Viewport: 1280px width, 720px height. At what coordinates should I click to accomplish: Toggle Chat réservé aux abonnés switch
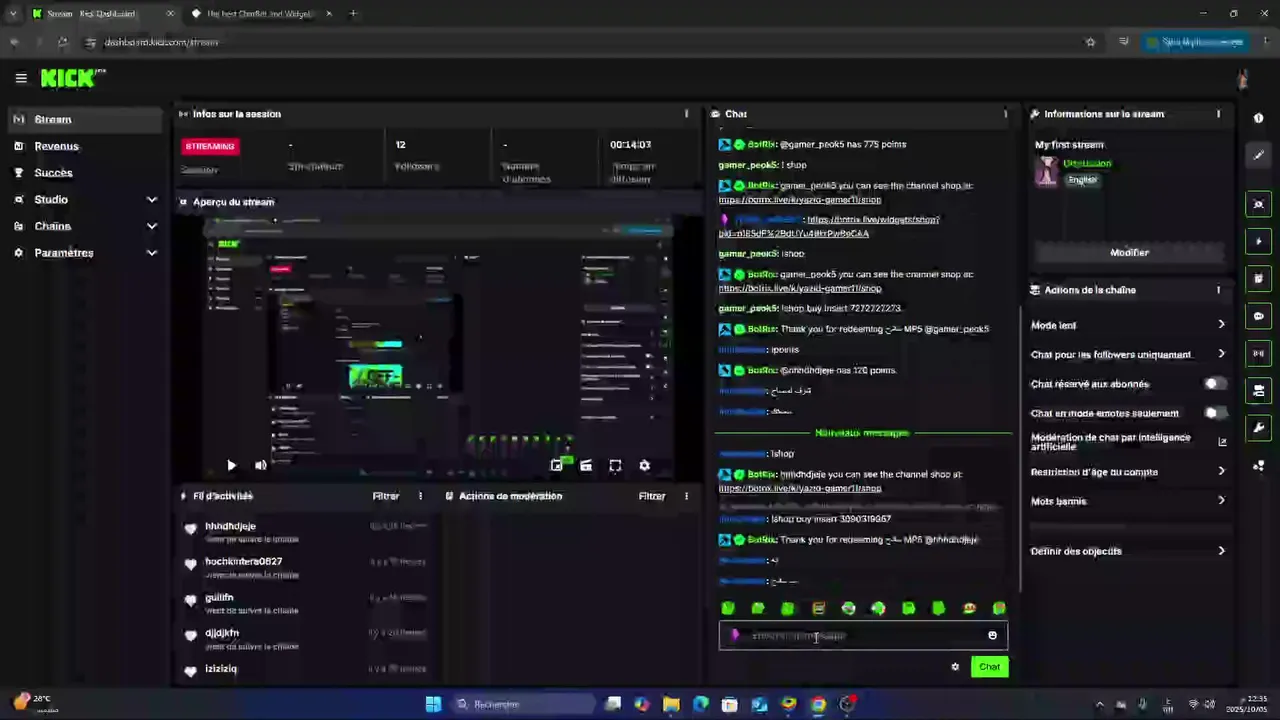point(1215,384)
